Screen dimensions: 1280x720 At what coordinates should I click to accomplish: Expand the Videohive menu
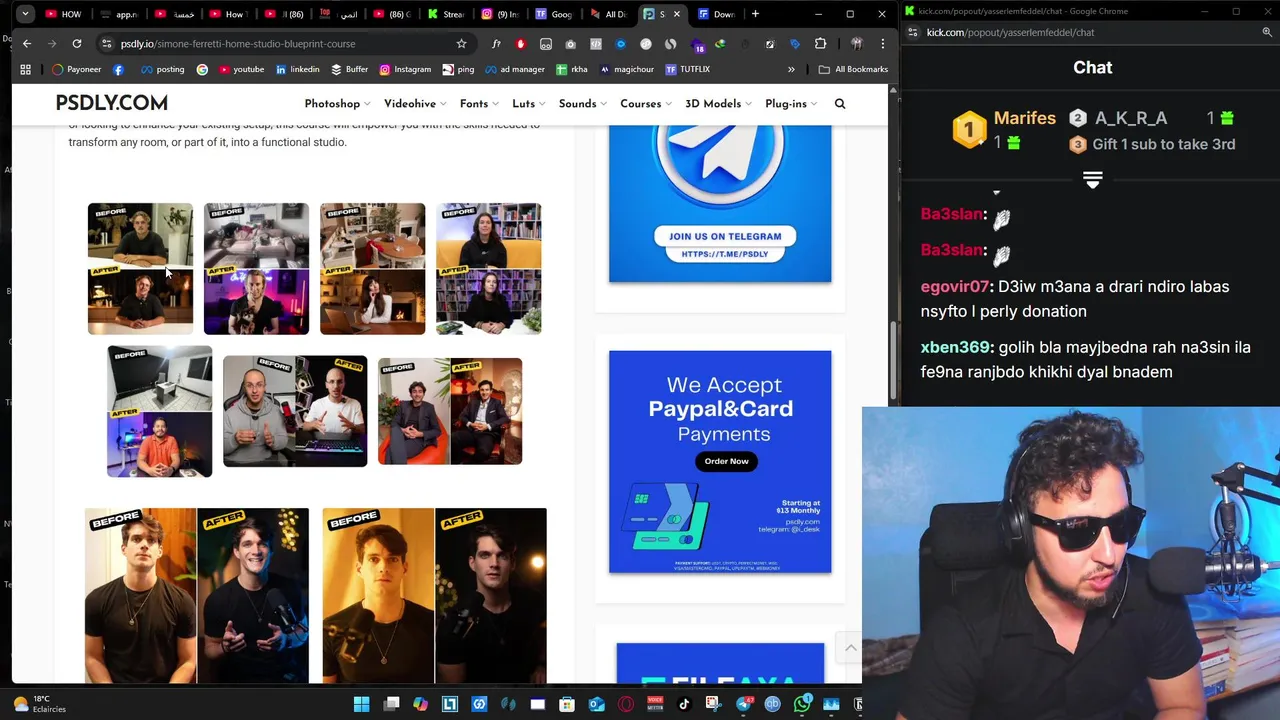coord(415,104)
